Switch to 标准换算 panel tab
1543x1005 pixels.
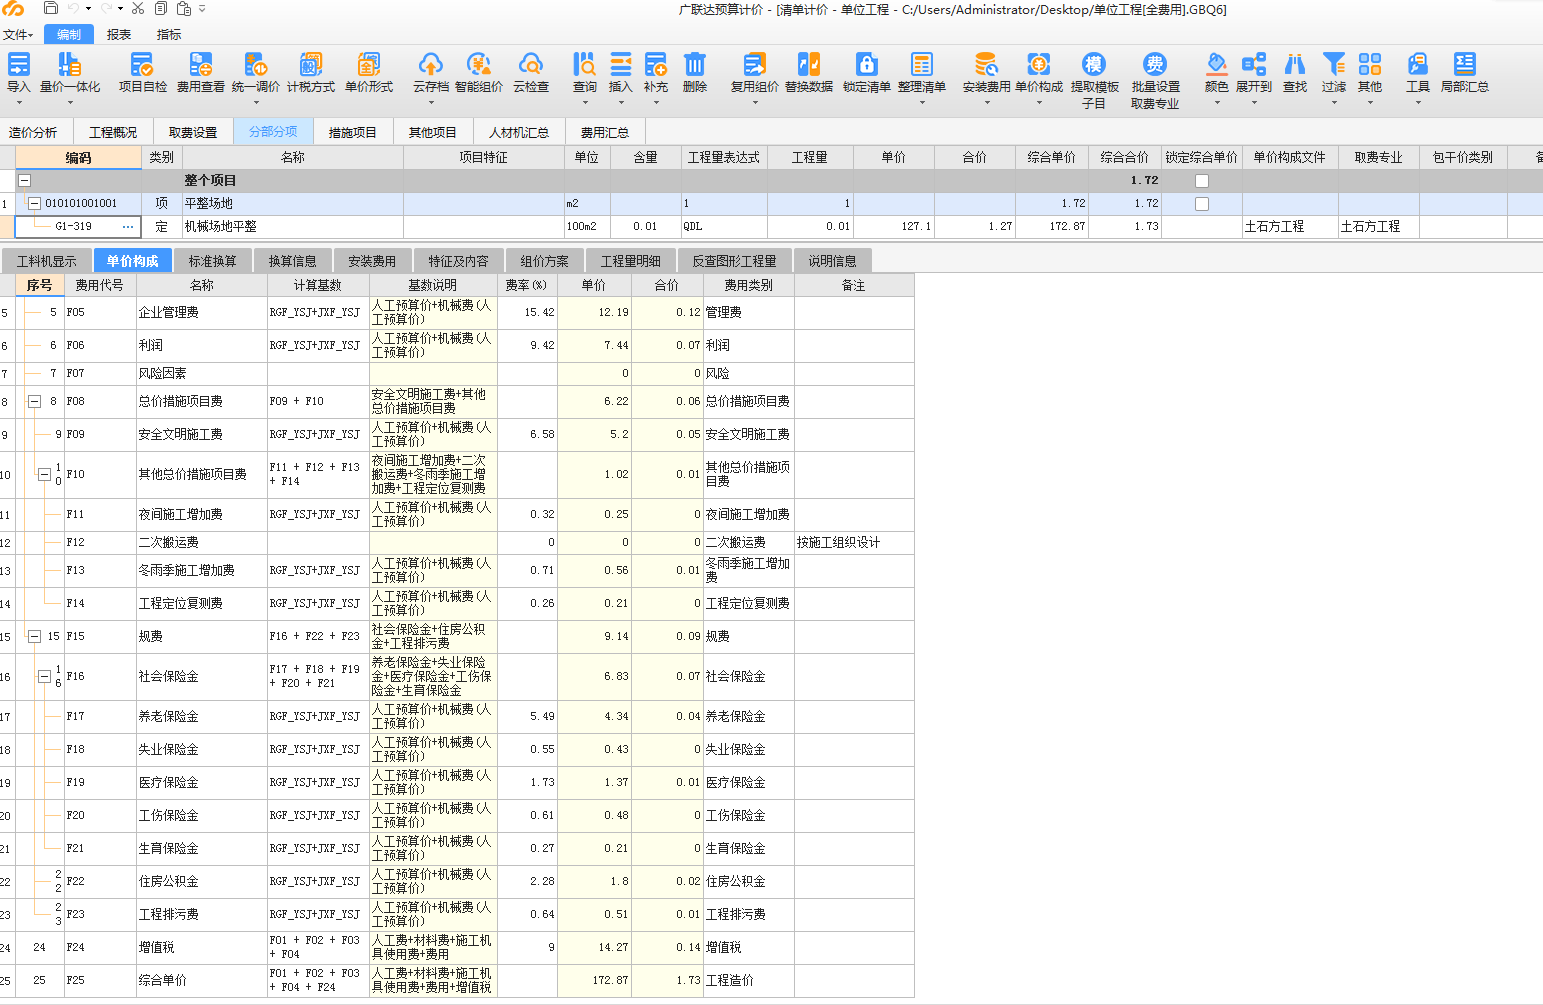click(213, 261)
